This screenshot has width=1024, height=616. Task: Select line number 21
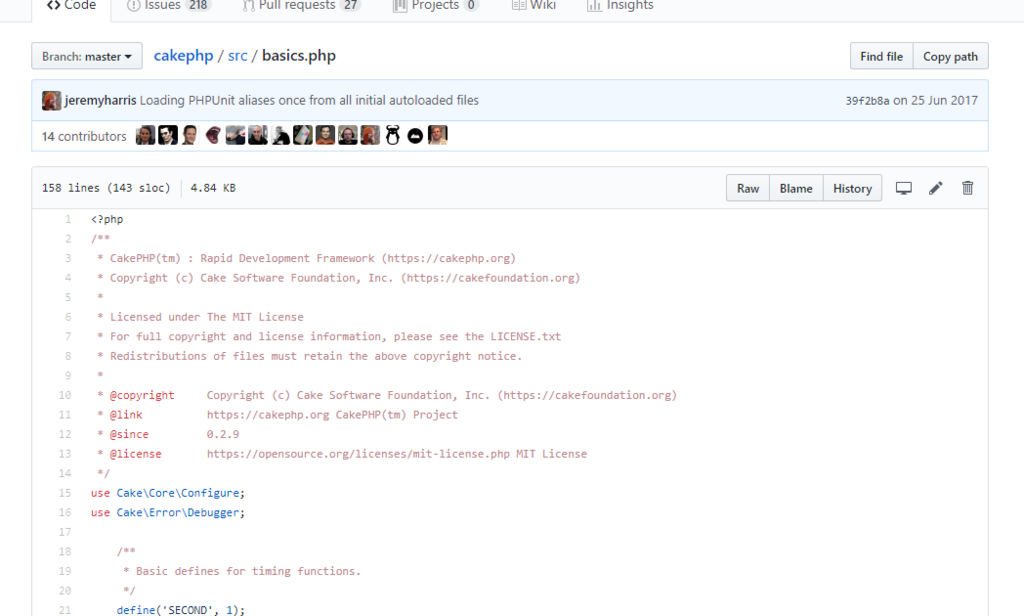pyautogui.click(x=65, y=610)
